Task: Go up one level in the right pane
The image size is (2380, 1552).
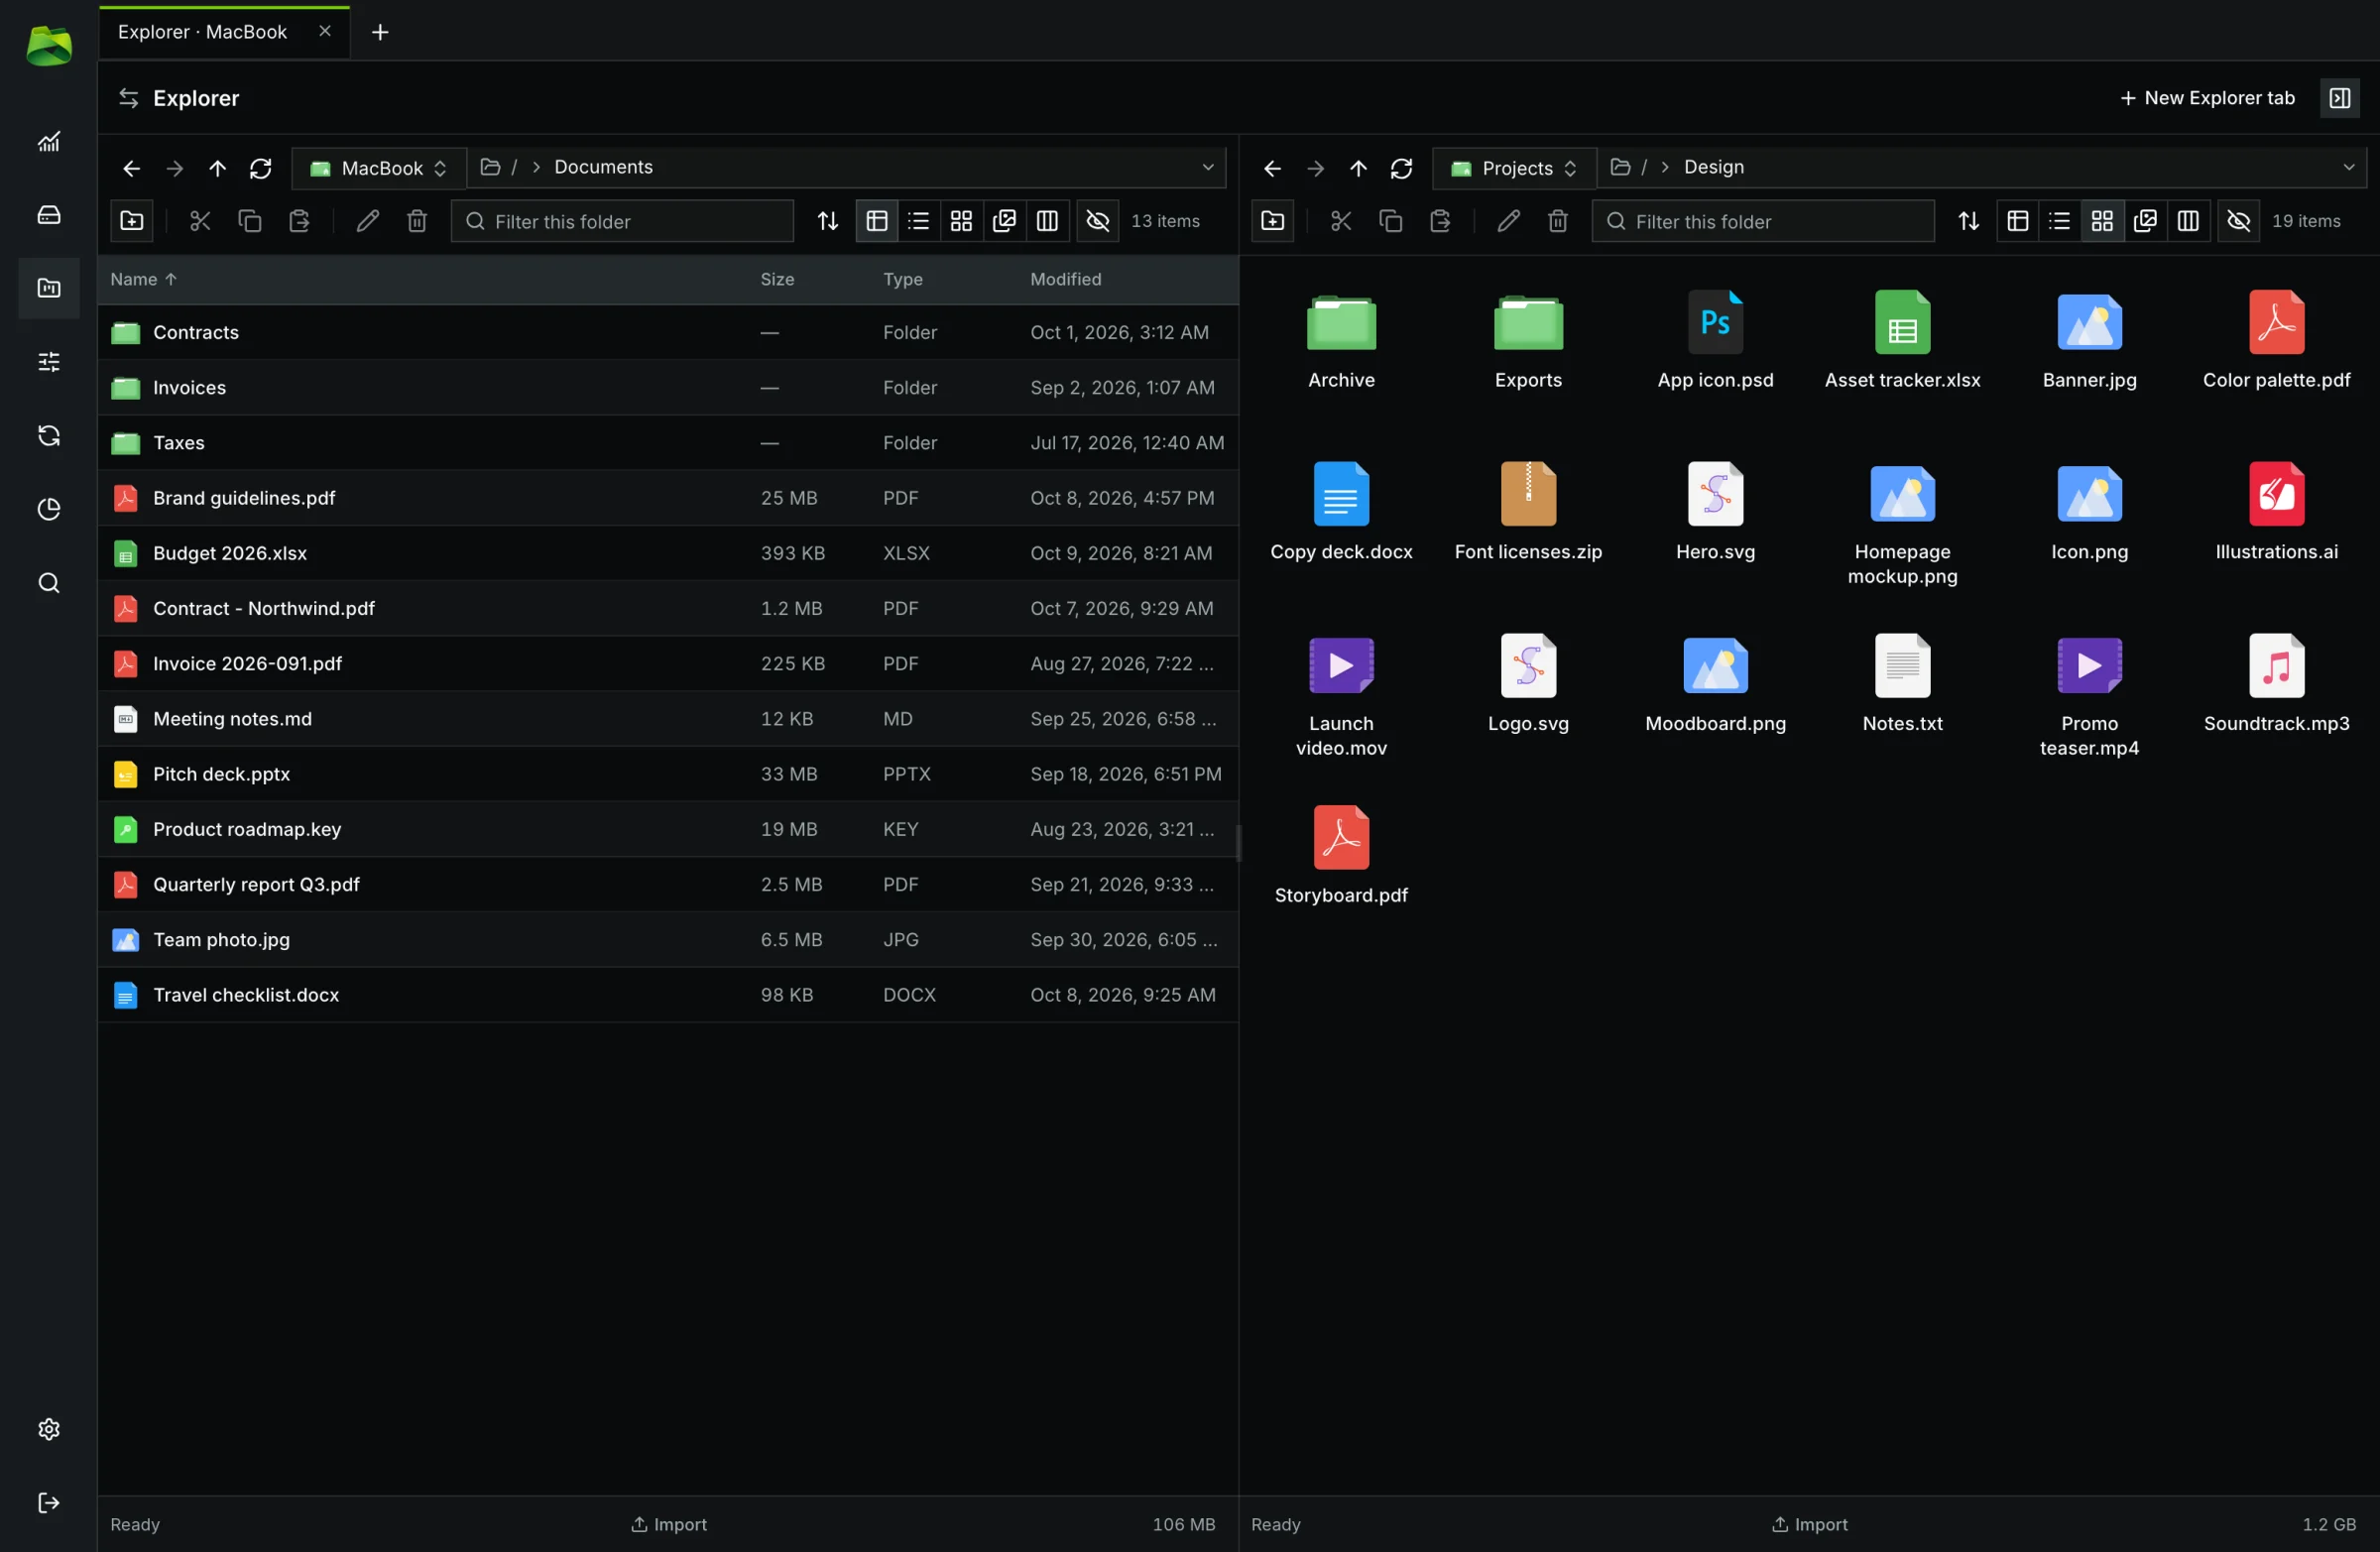Action: pos(1358,168)
